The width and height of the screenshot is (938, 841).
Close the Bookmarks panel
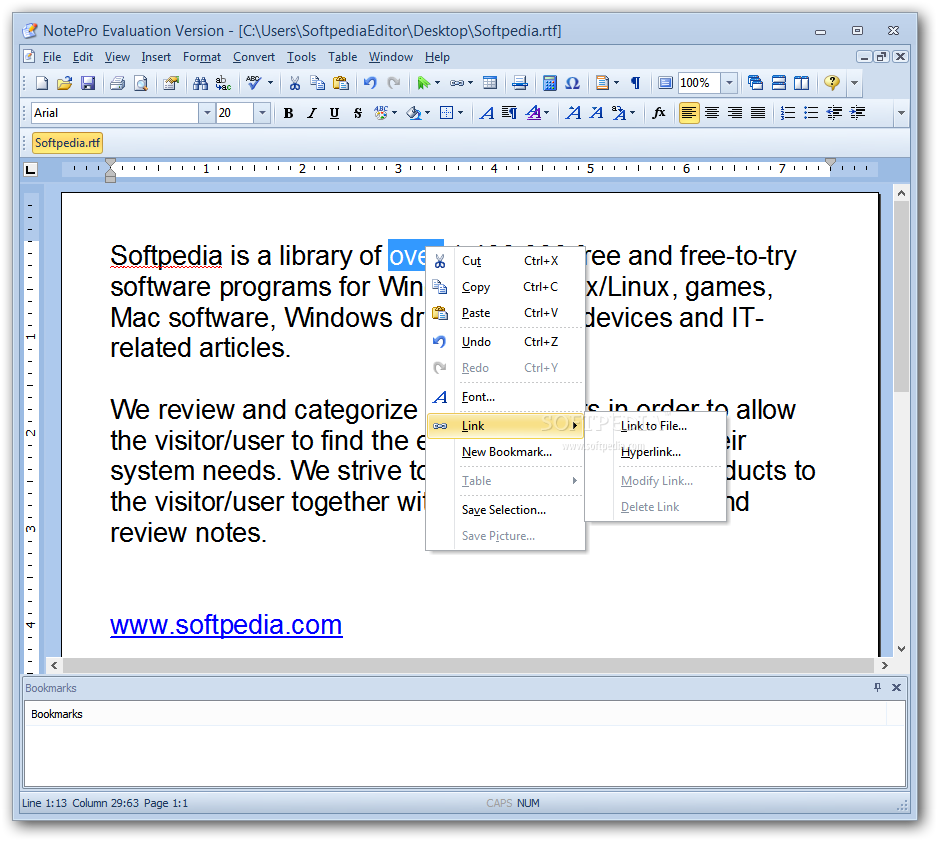pyautogui.click(x=896, y=688)
